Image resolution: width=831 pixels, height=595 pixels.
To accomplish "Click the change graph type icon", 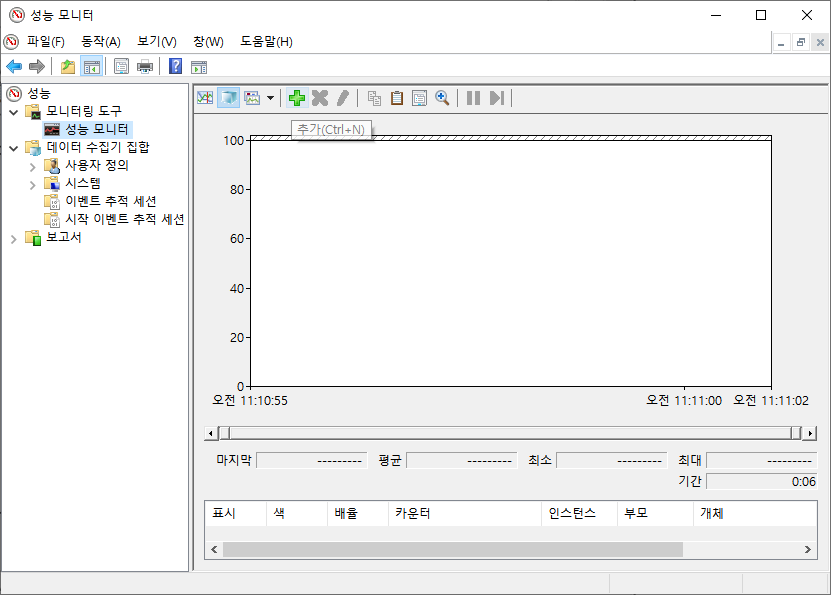I will (x=252, y=98).
